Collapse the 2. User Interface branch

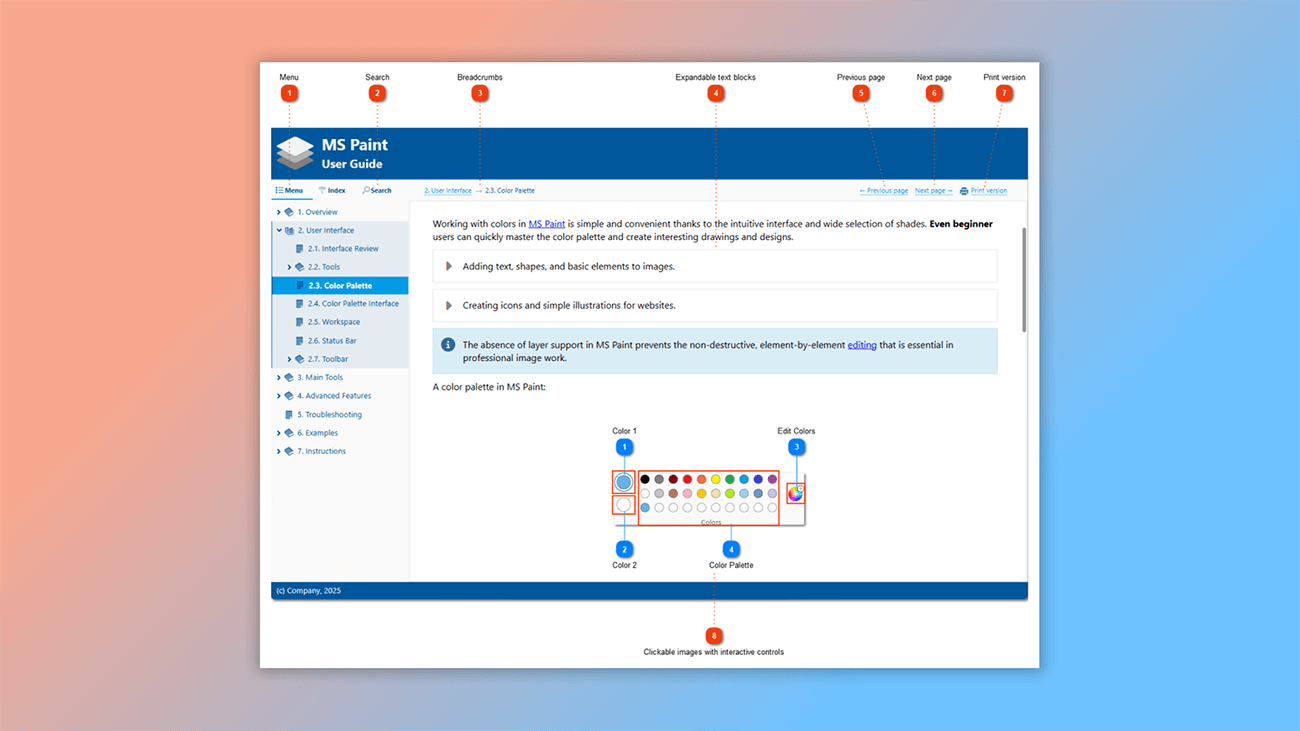point(279,229)
